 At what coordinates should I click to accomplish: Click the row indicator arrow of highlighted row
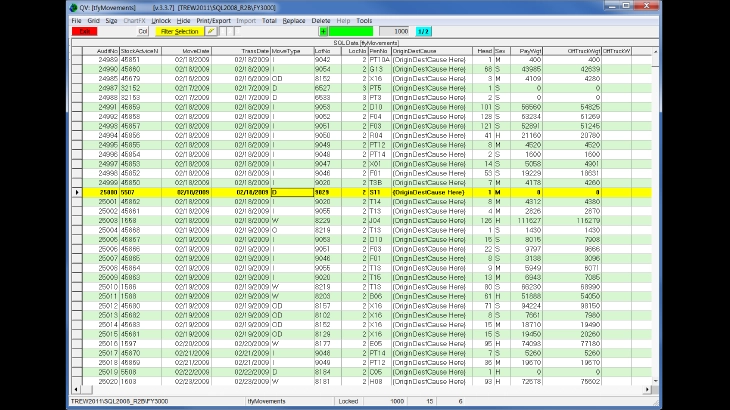point(78,192)
